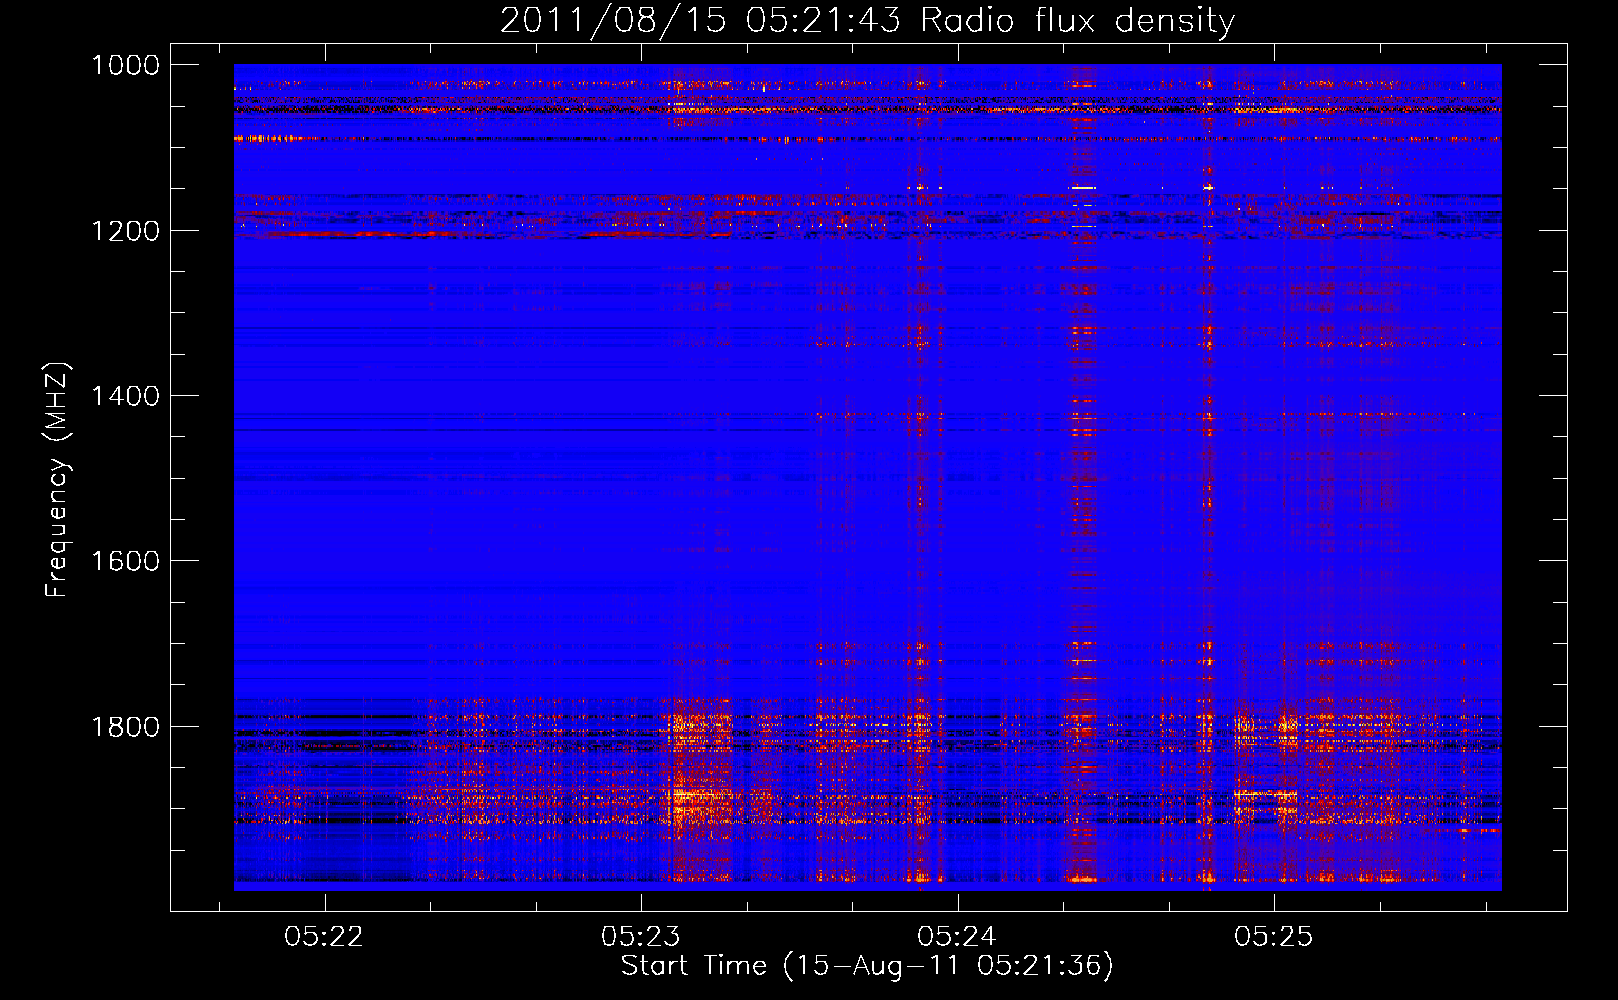This screenshot has height=1000, width=1618.
Task: Click the 05:25 time tick label
Action: coord(1274,937)
